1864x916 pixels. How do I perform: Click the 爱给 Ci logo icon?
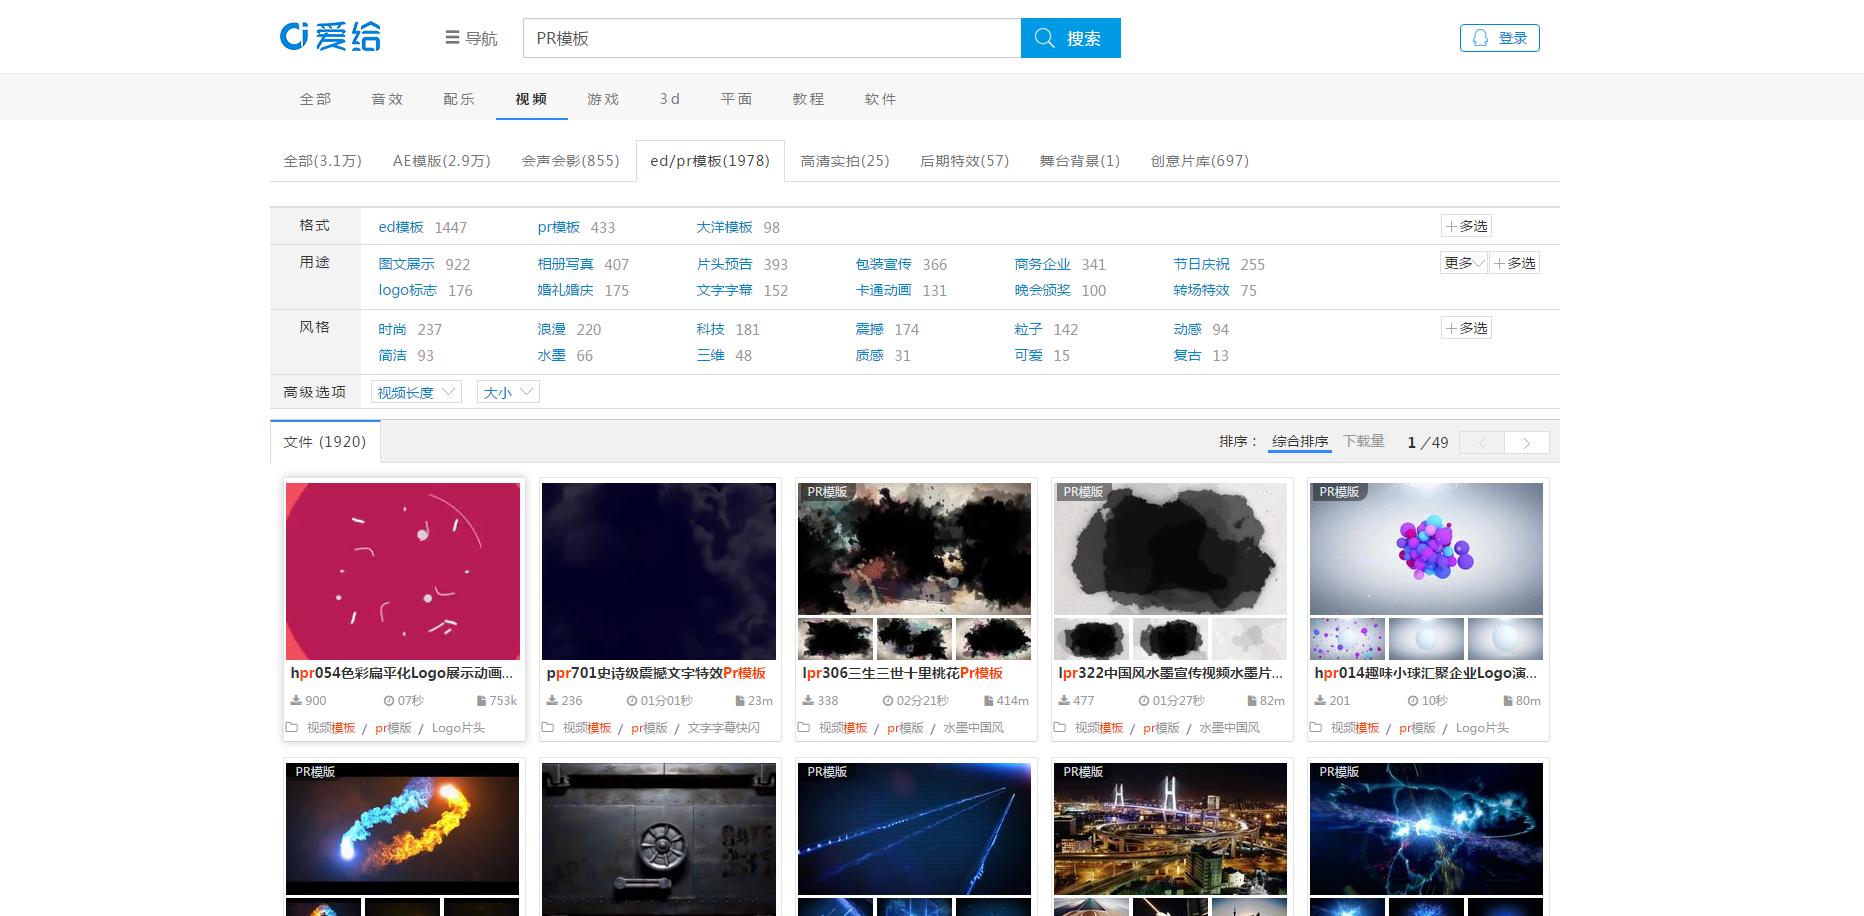click(x=293, y=36)
